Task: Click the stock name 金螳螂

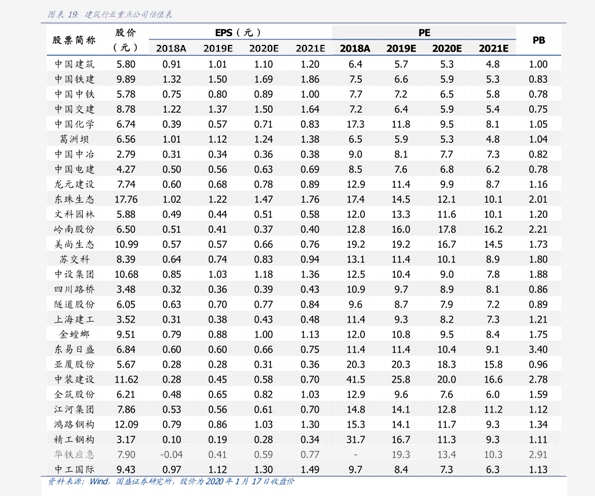Action: pyautogui.click(x=74, y=334)
